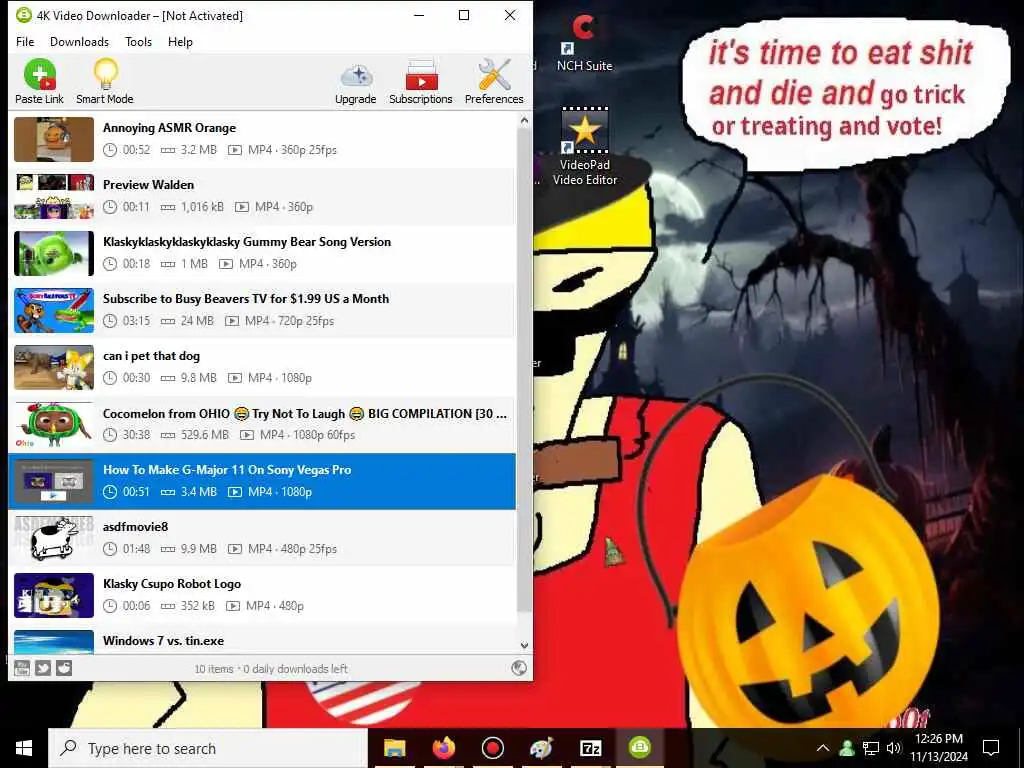
Task: Select Cocomelon from OHIO thumbnail
Action: [54, 424]
